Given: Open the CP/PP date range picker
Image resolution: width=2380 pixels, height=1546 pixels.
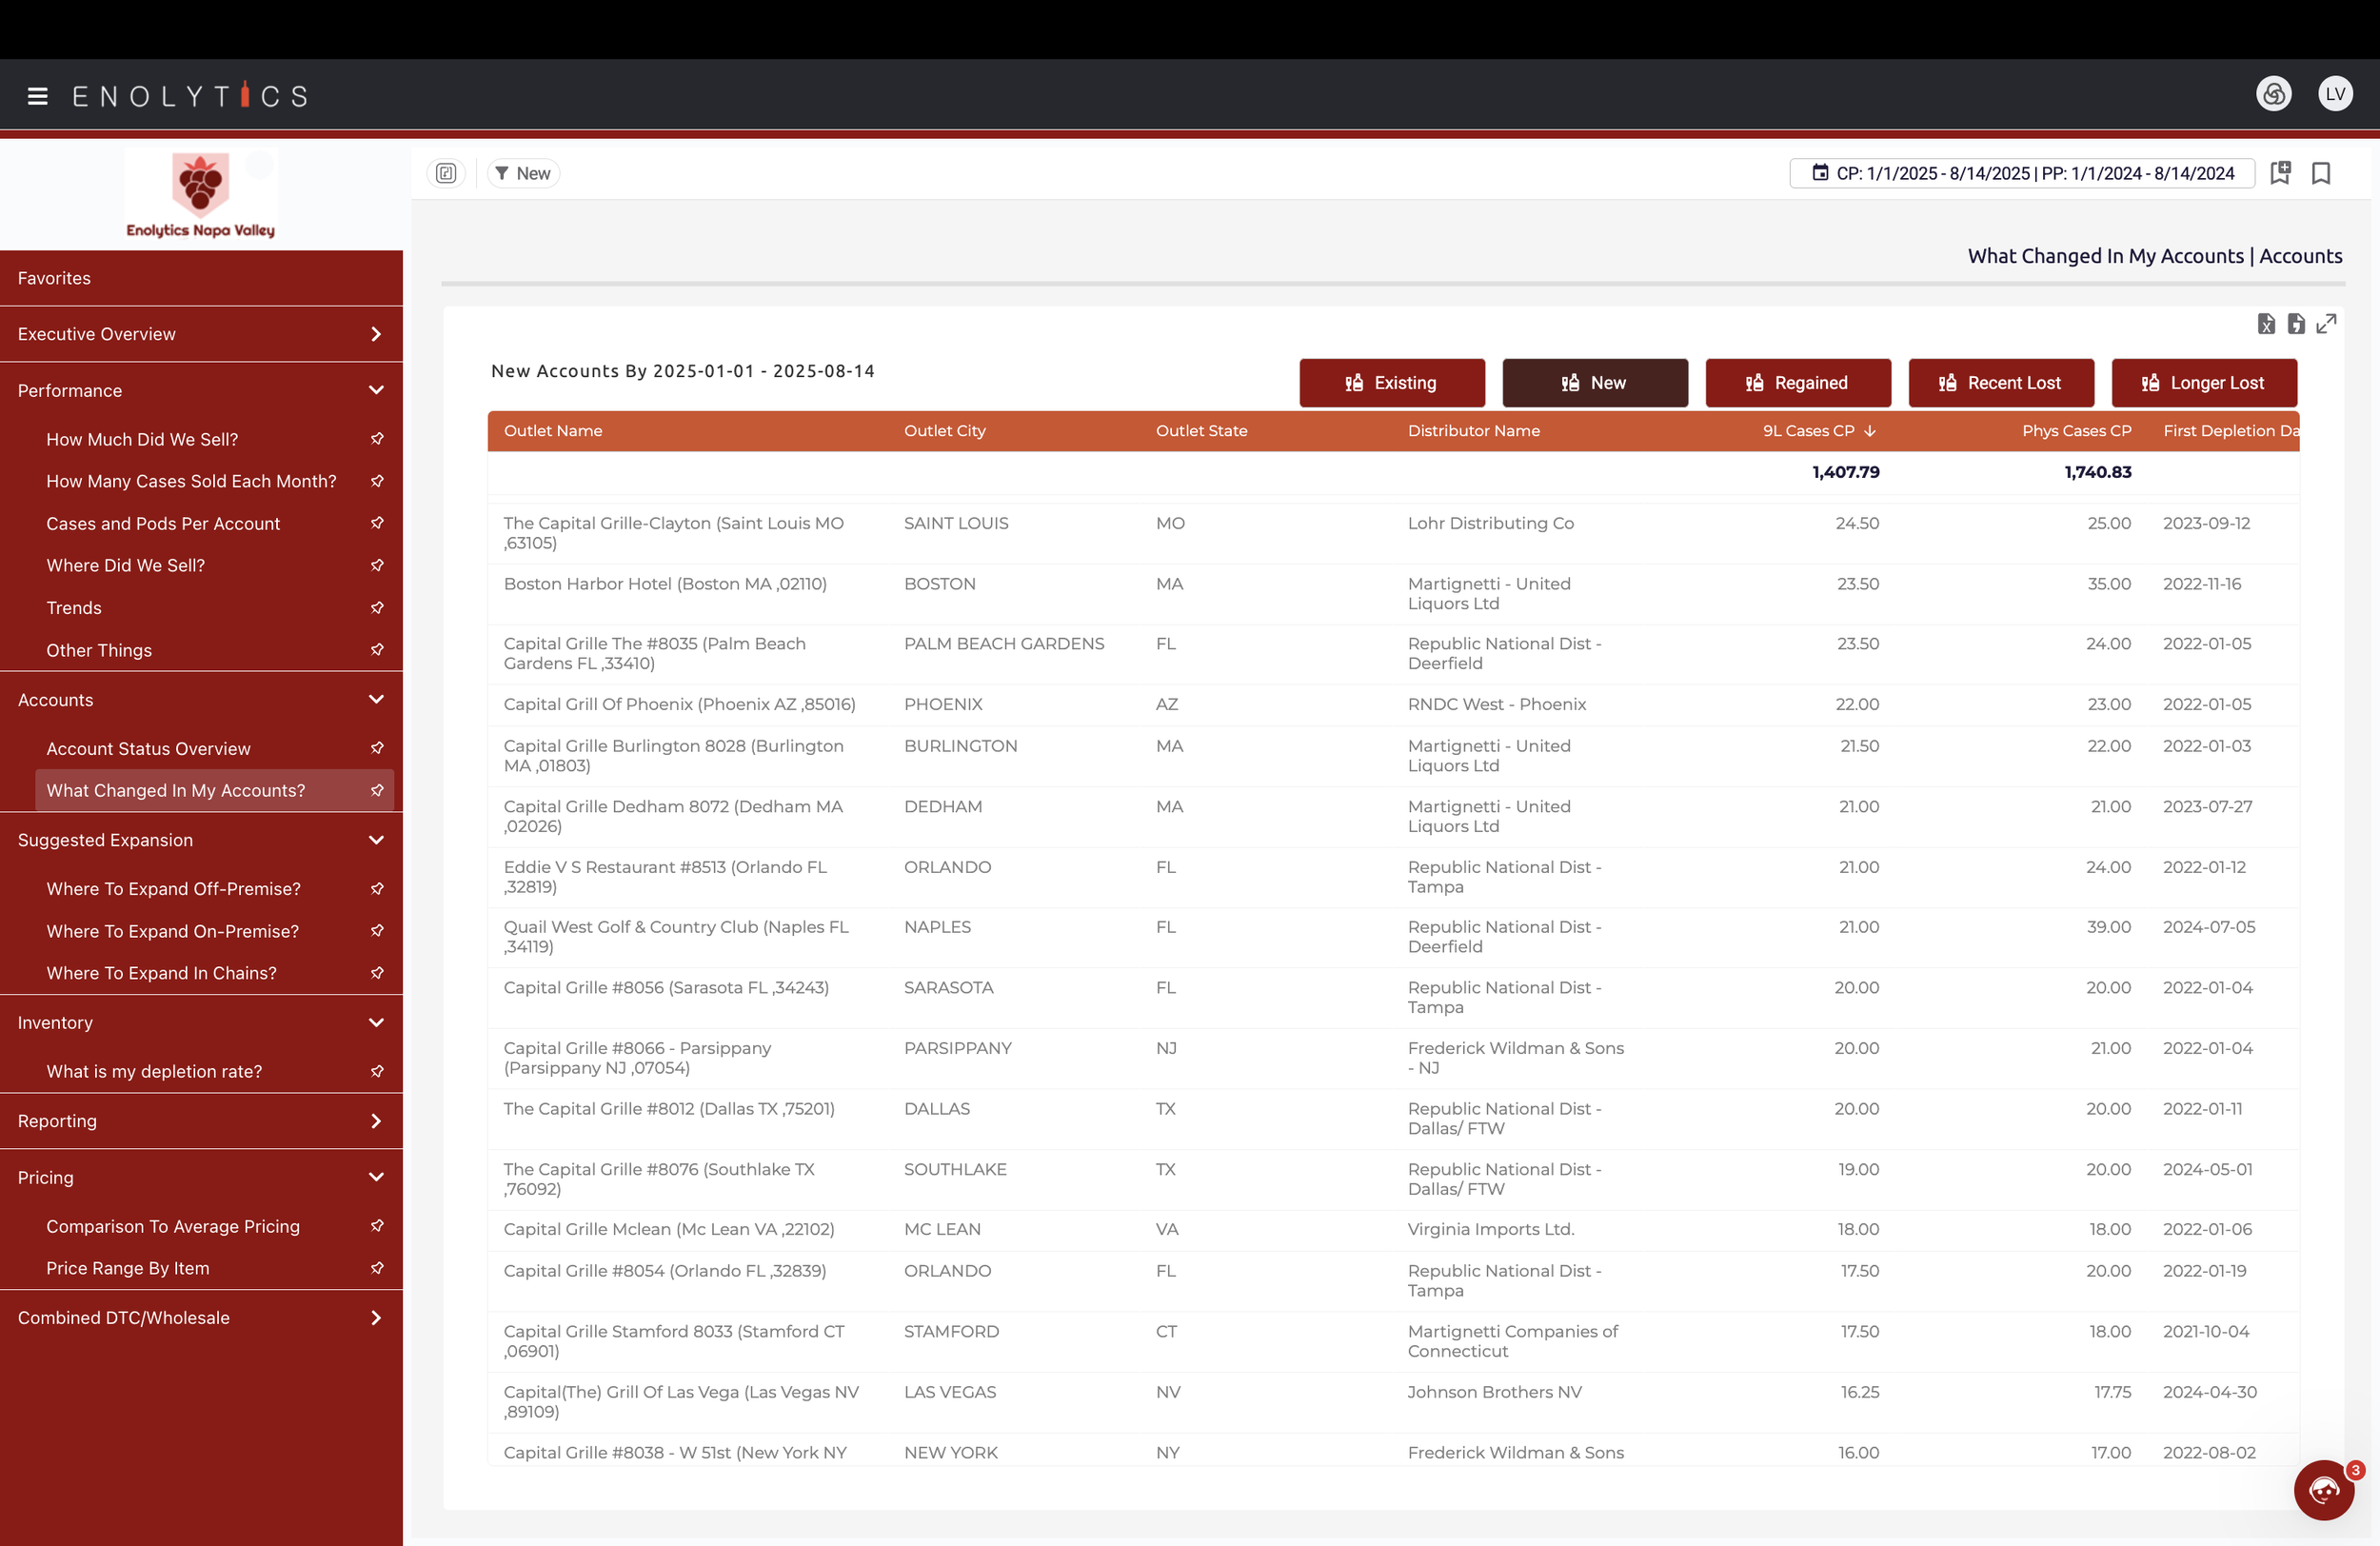Looking at the screenshot, I should pos(2022,173).
